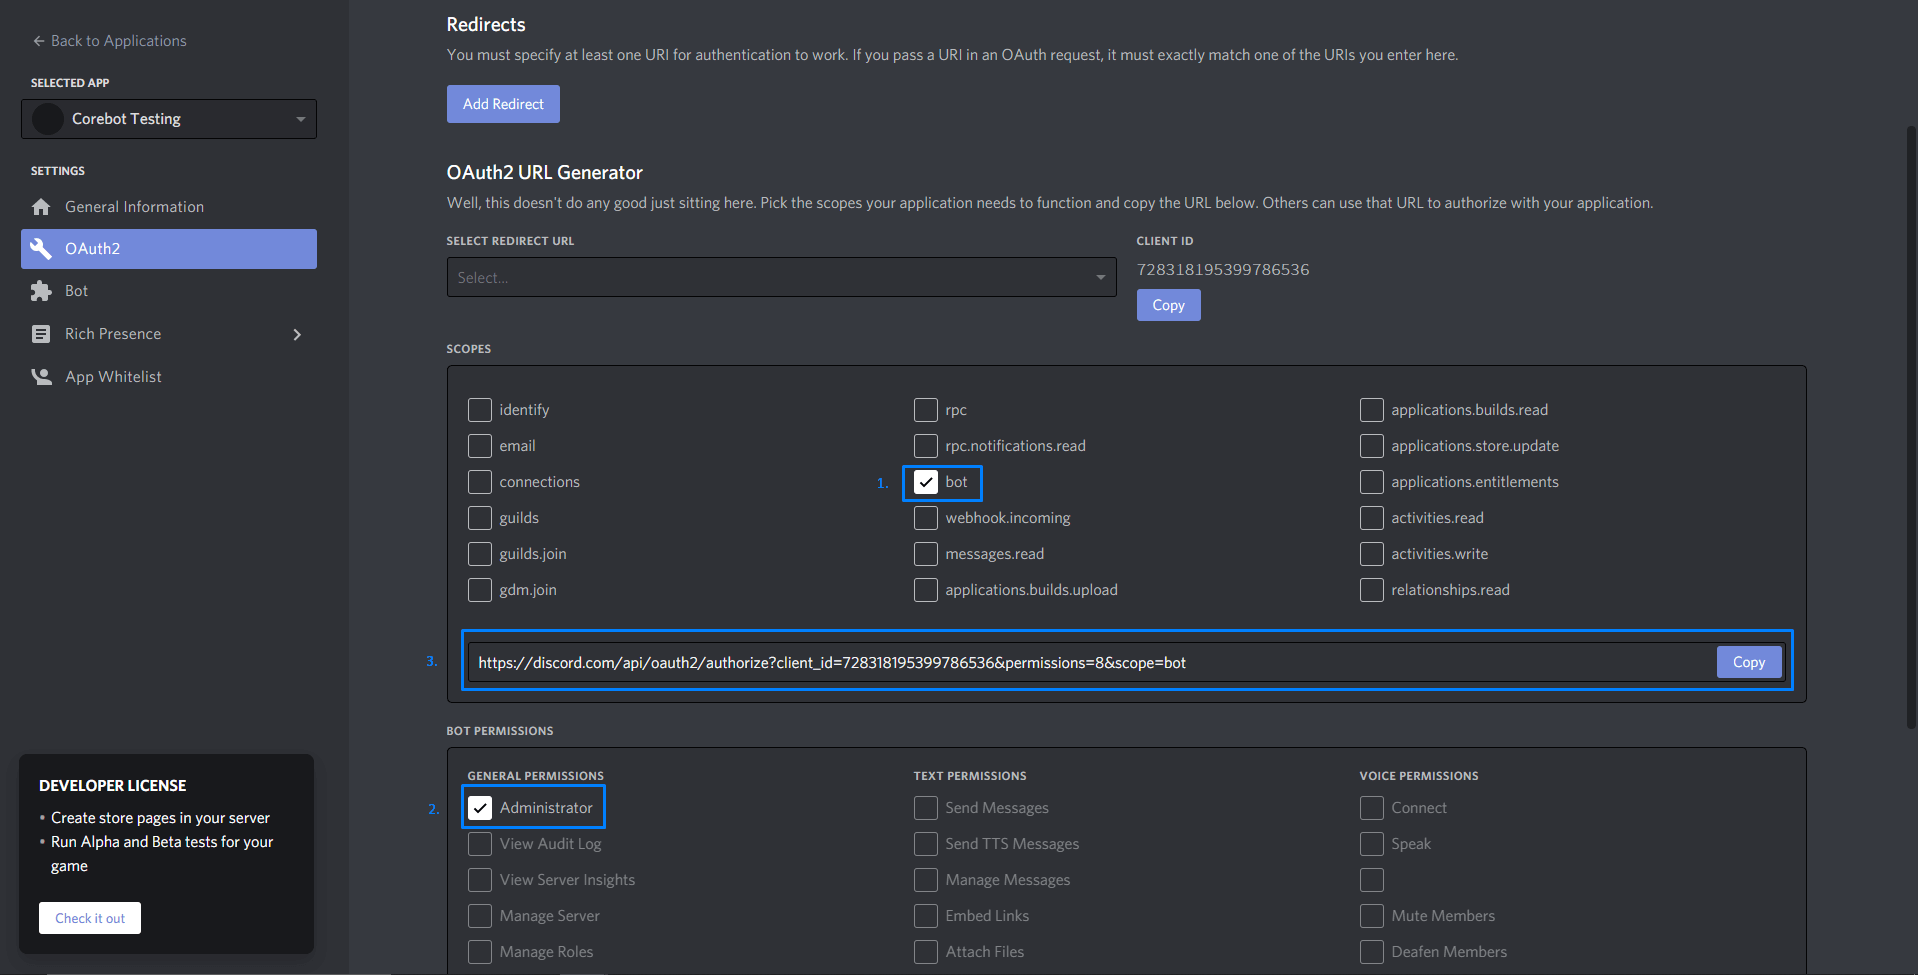Click Check it out in Developer License

[90, 918]
